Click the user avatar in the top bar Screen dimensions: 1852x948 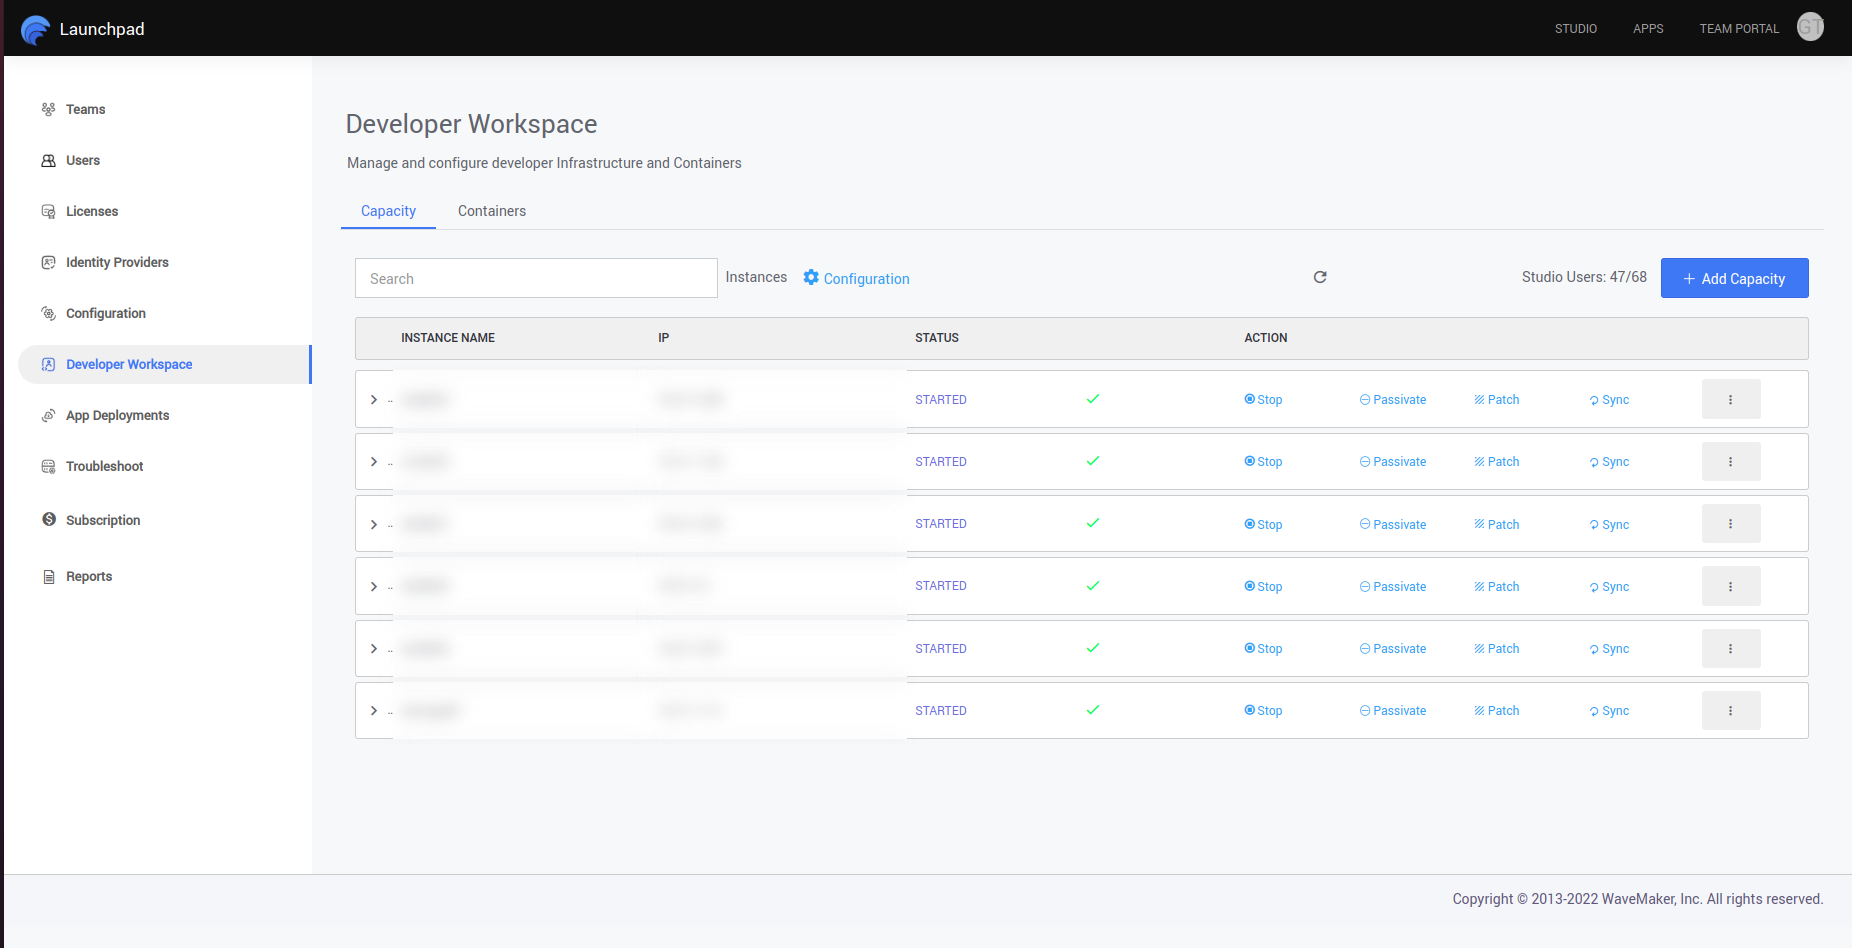click(x=1810, y=27)
